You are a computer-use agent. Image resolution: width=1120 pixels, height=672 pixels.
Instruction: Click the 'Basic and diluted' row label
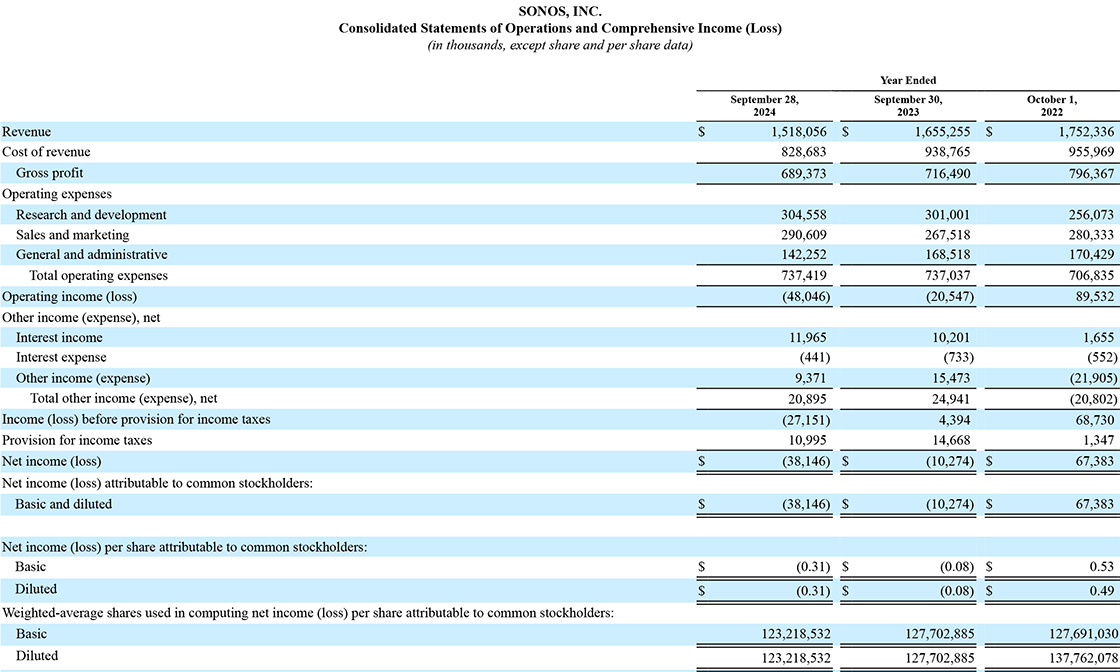[64, 504]
